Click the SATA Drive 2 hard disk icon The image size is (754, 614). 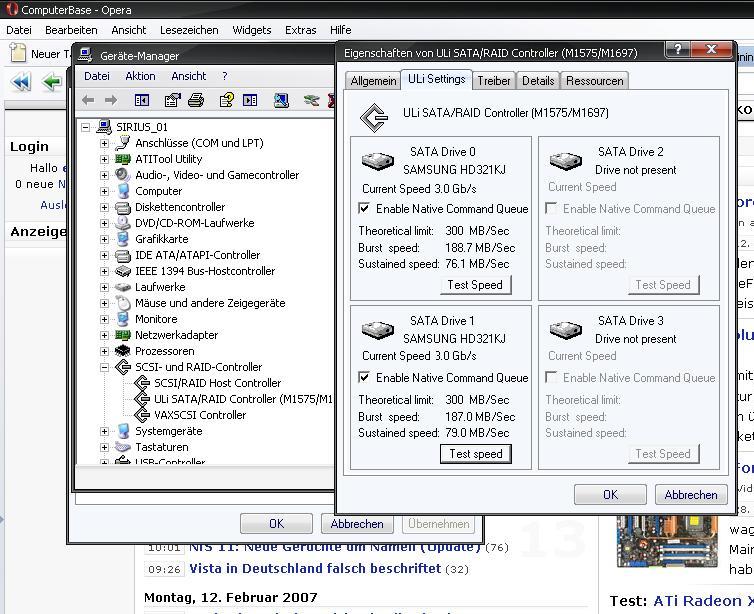(566, 161)
